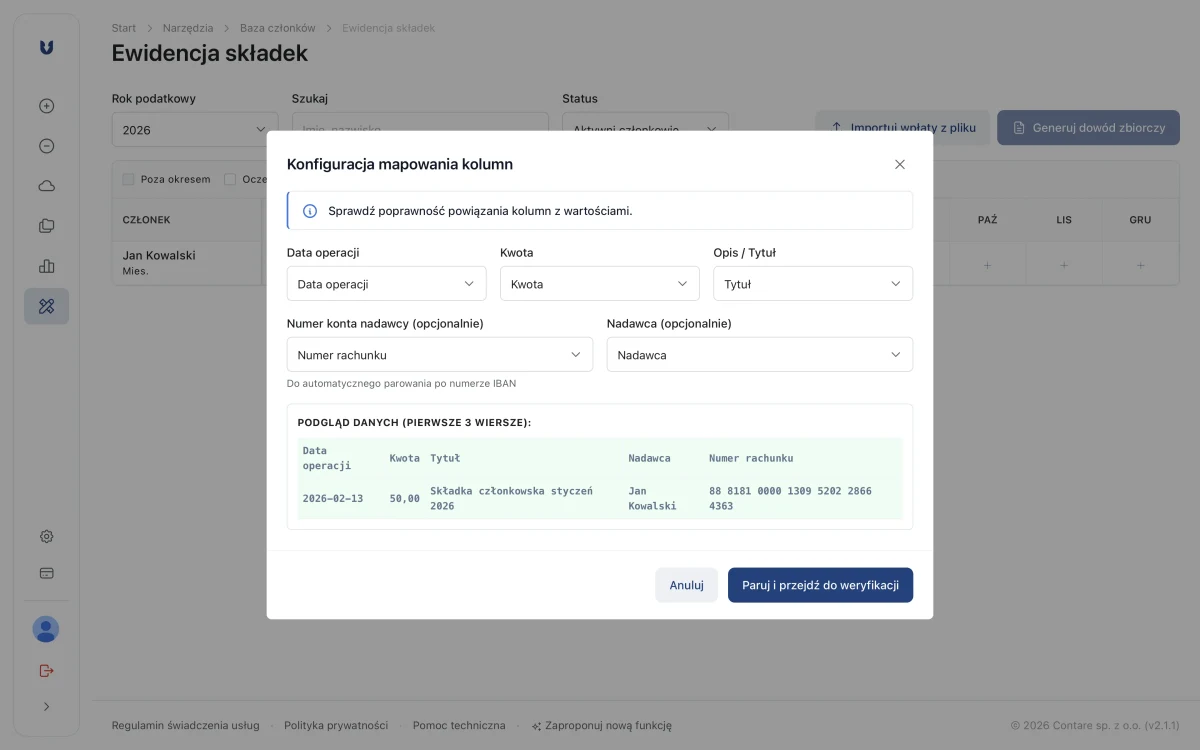Click Paruj i przejdź do weryfikacji
Viewport: 1200px width, 750px height.
point(820,585)
